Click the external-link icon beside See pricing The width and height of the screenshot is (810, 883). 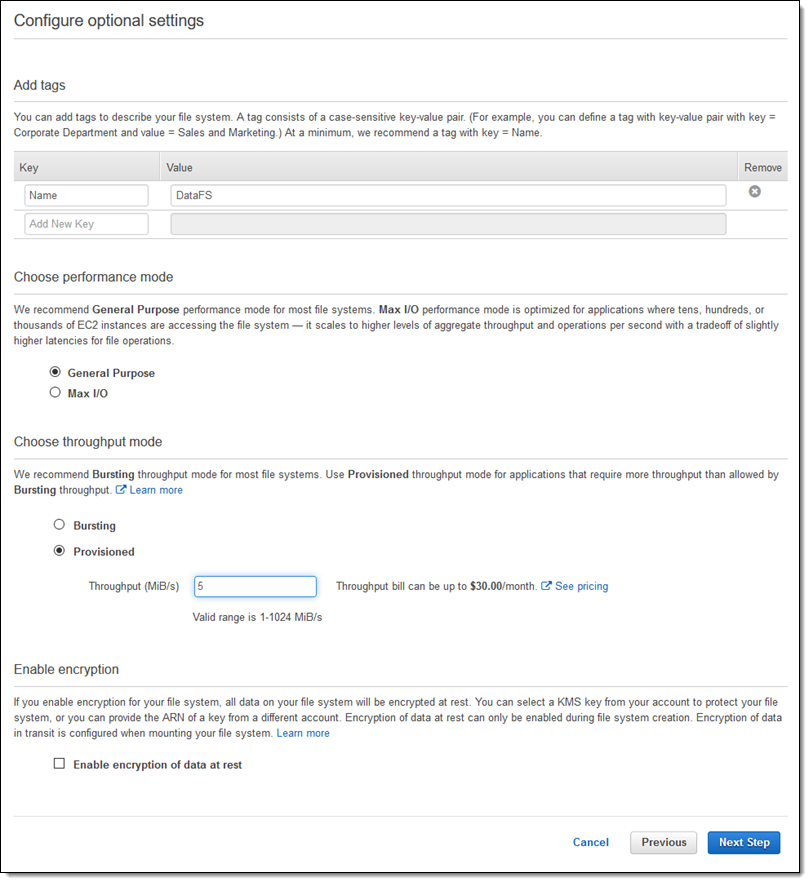pyautogui.click(x=547, y=587)
